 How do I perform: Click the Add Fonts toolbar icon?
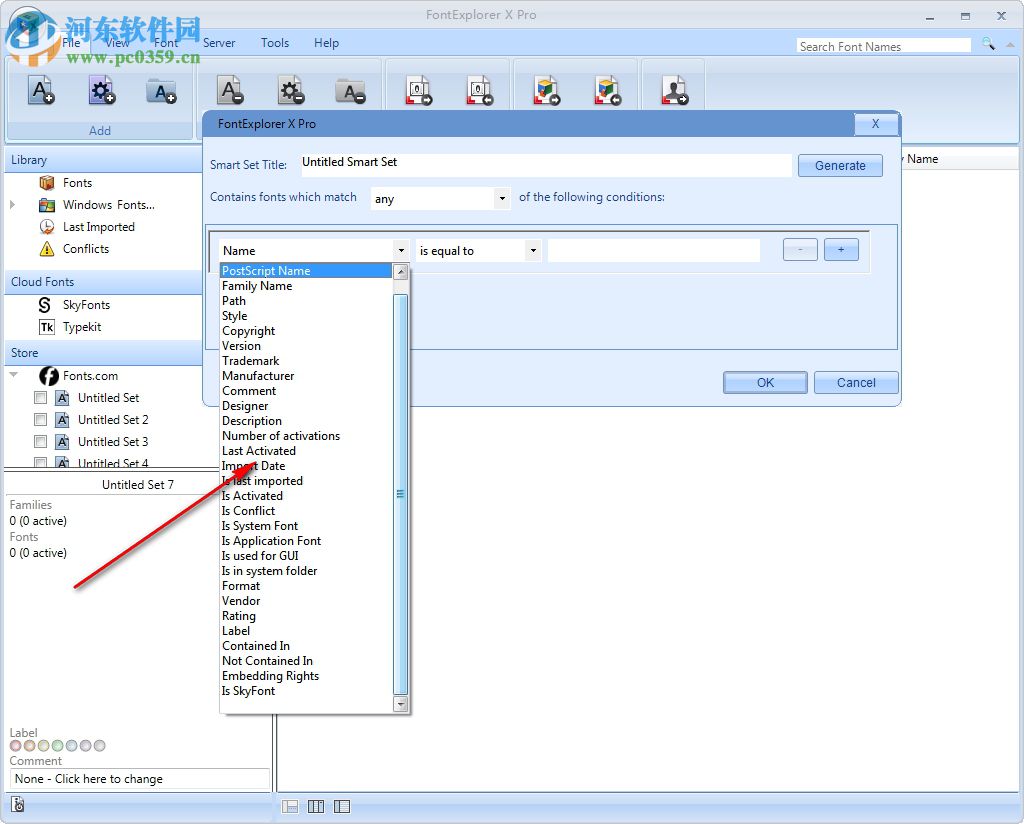point(40,90)
